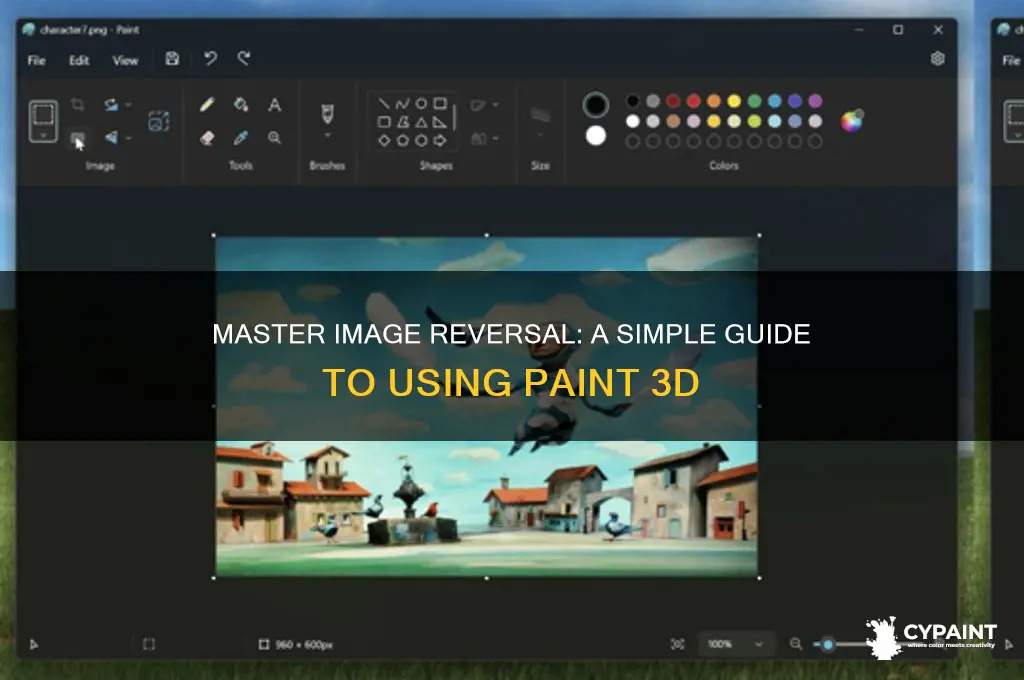The height and width of the screenshot is (680, 1024).
Task: Open the Settings gear
Action: (x=937, y=59)
